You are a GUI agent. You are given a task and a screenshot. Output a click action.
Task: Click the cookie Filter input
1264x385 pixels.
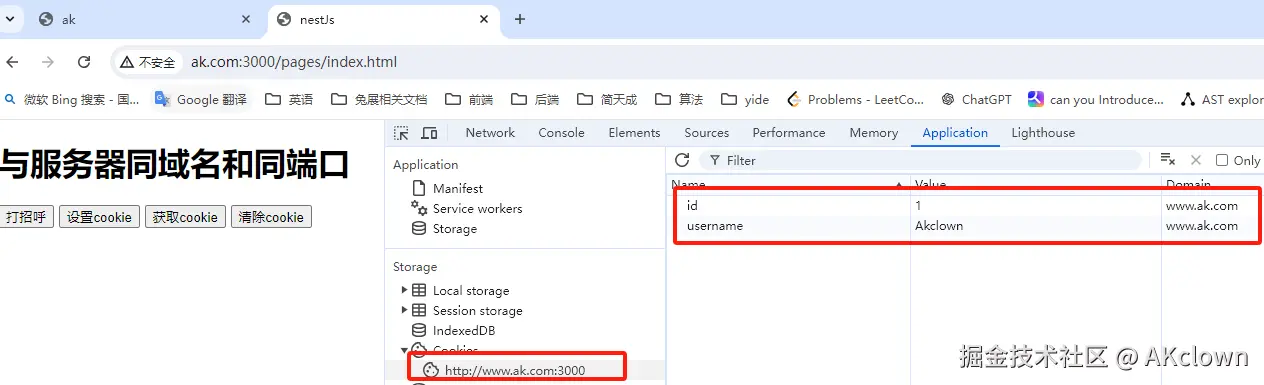click(x=920, y=160)
